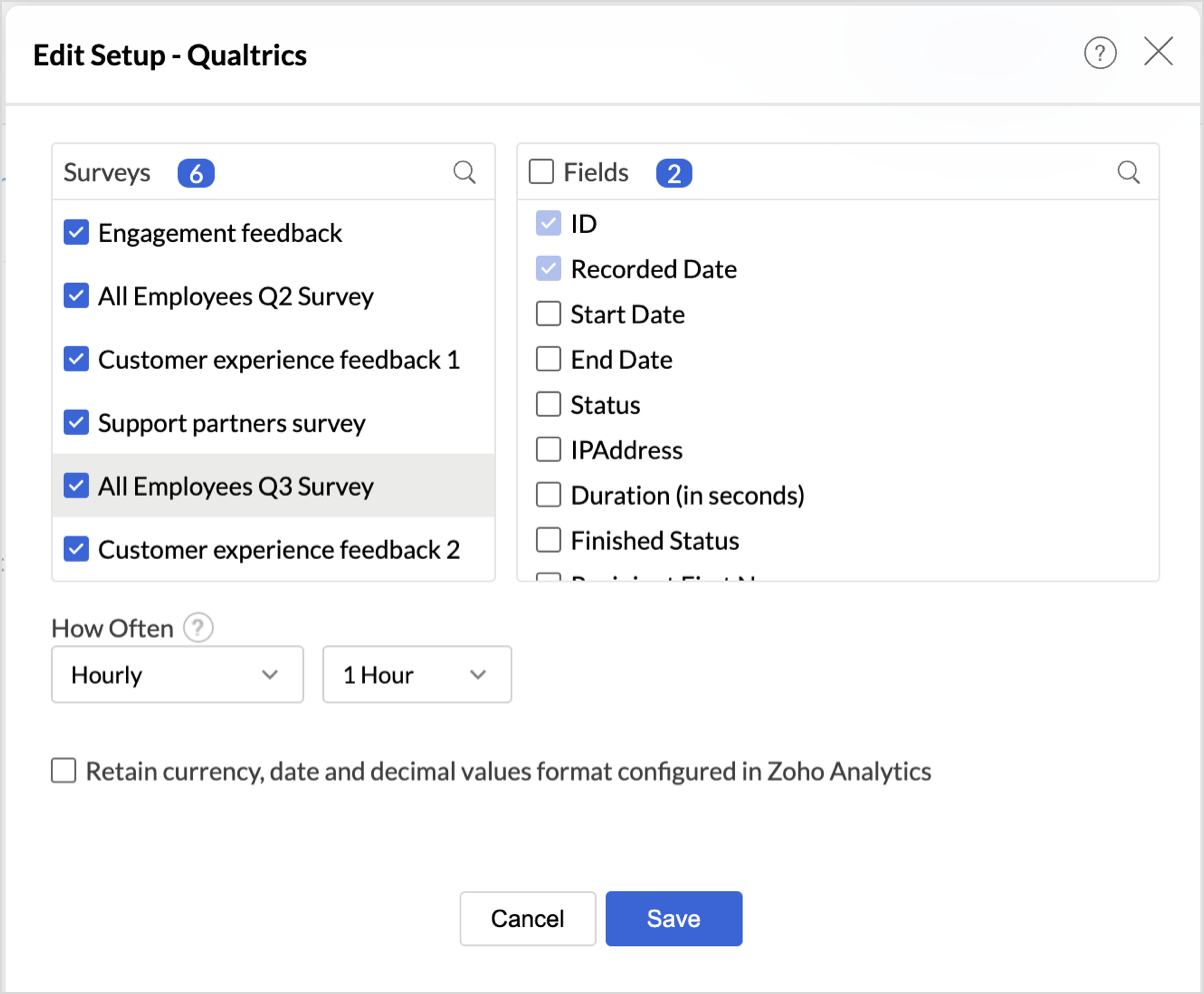Screen dimensions: 1204x994
Task: Uncheck Customer experience feedback 2 checkbox
Action: click(x=76, y=549)
